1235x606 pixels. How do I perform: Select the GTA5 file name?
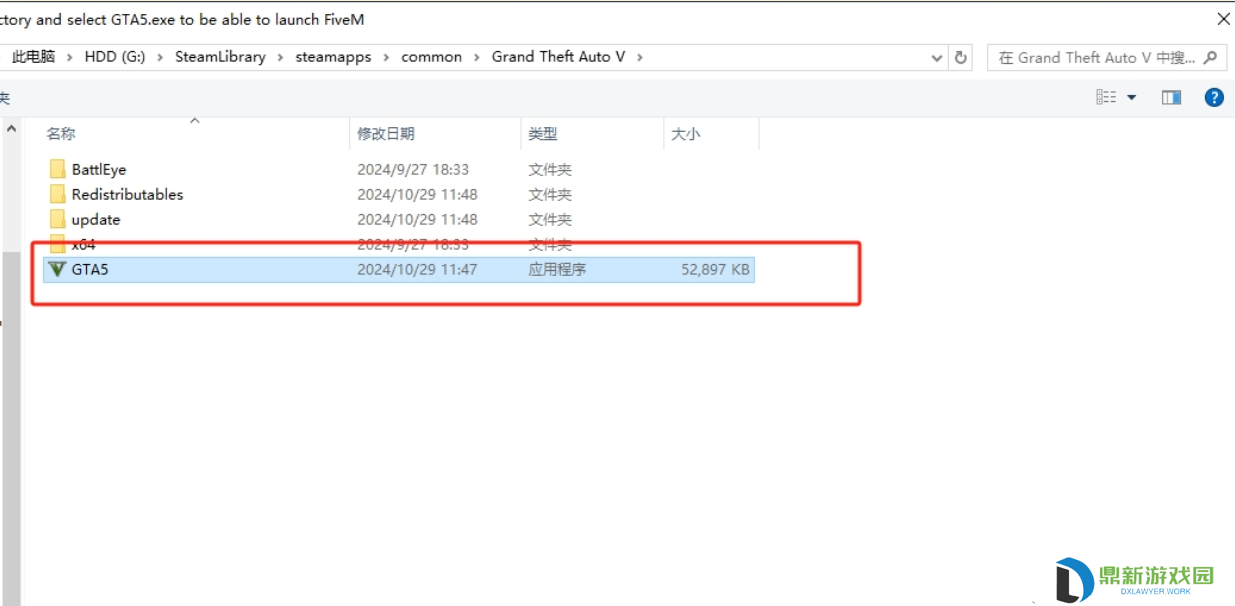coord(90,269)
